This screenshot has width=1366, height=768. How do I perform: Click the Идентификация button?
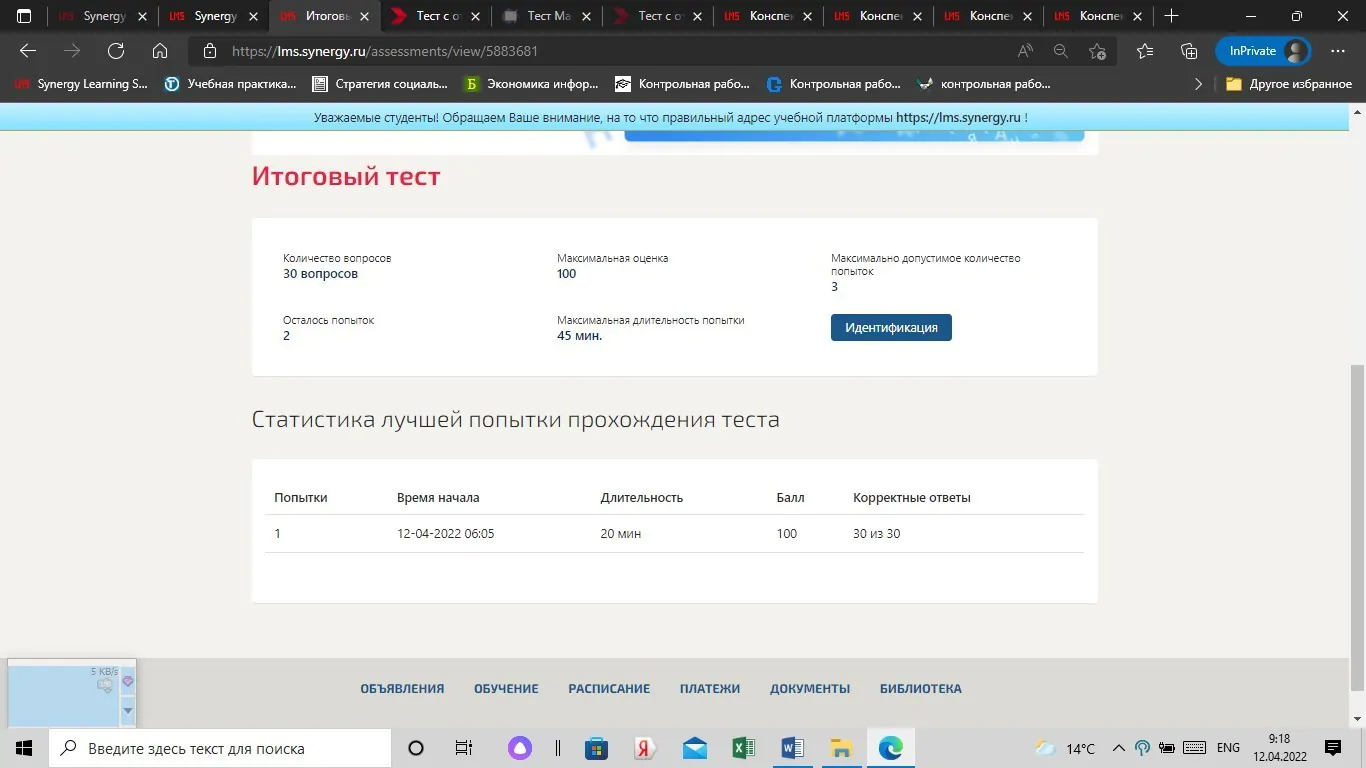pyautogui.click(x=891, y=327)
